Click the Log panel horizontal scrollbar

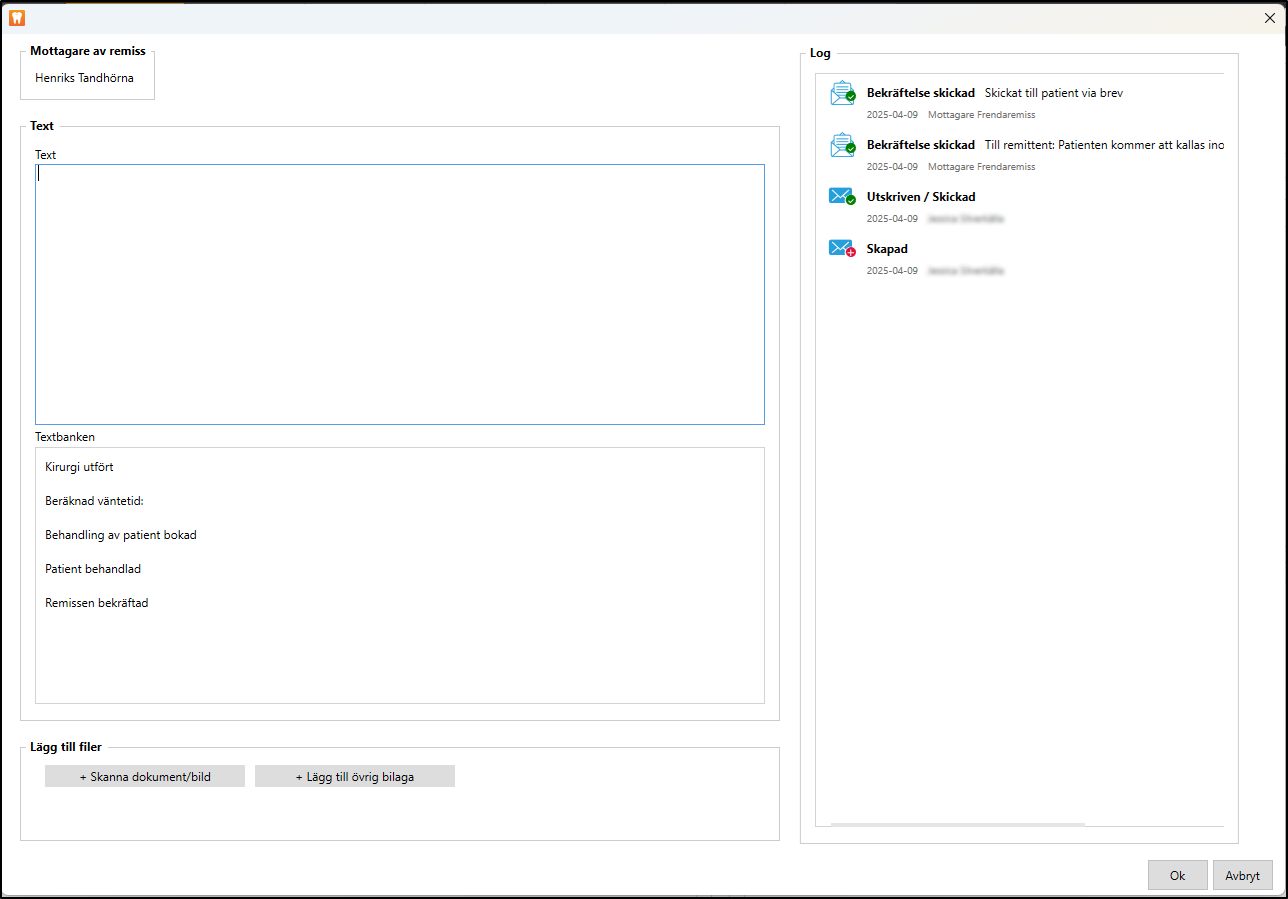(958, 825)
